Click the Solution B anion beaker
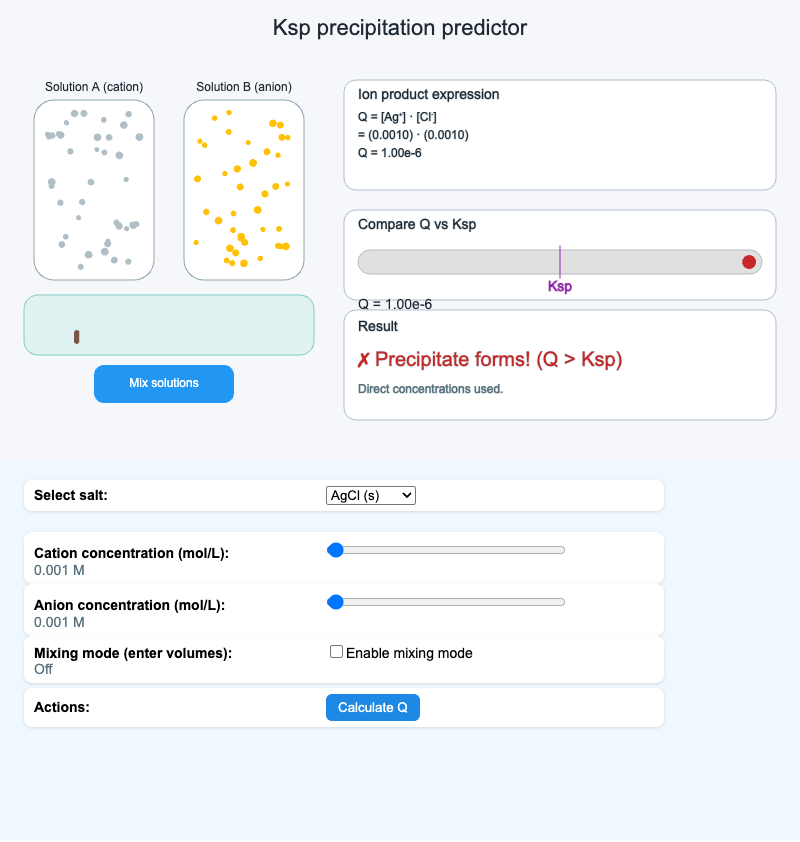This screenshot has width=800, height=842. click(243, 190)
